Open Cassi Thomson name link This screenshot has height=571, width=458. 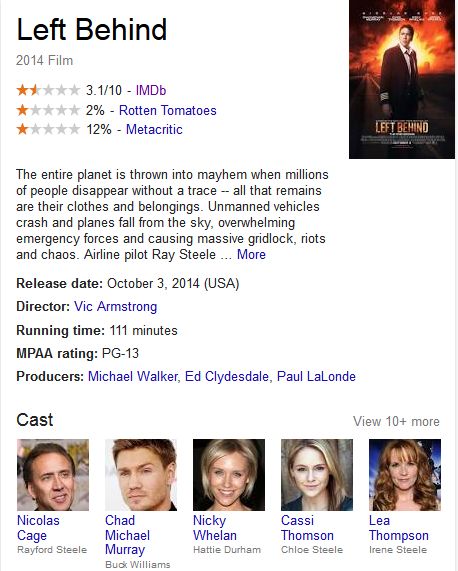point(307,528)
